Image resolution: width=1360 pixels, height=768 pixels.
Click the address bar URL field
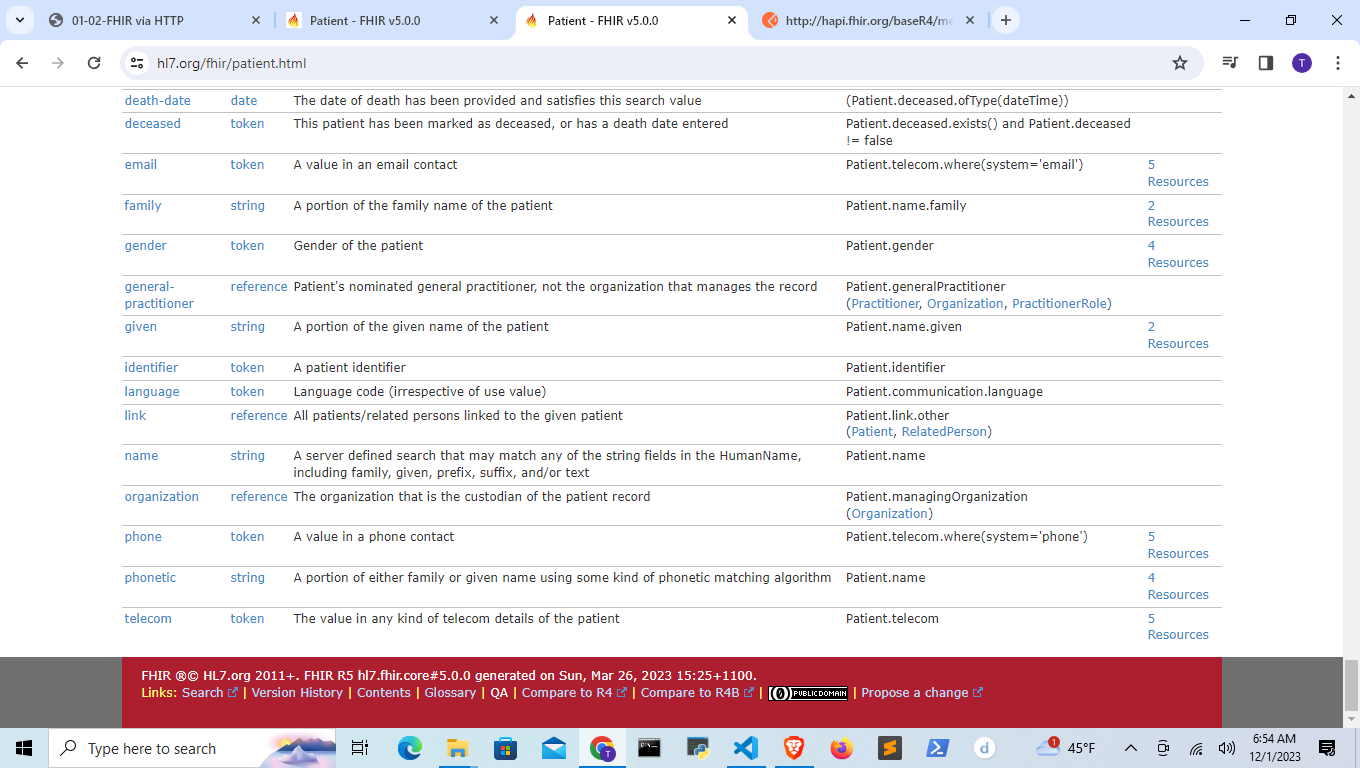click(x=660, y=63)
